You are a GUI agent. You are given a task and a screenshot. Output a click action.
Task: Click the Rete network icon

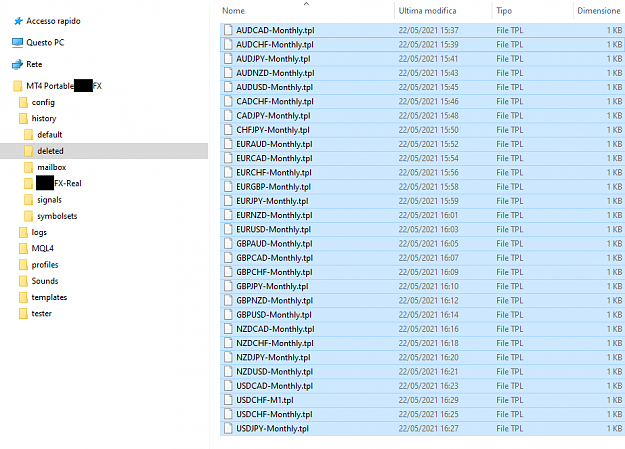(x=18, y=64)
